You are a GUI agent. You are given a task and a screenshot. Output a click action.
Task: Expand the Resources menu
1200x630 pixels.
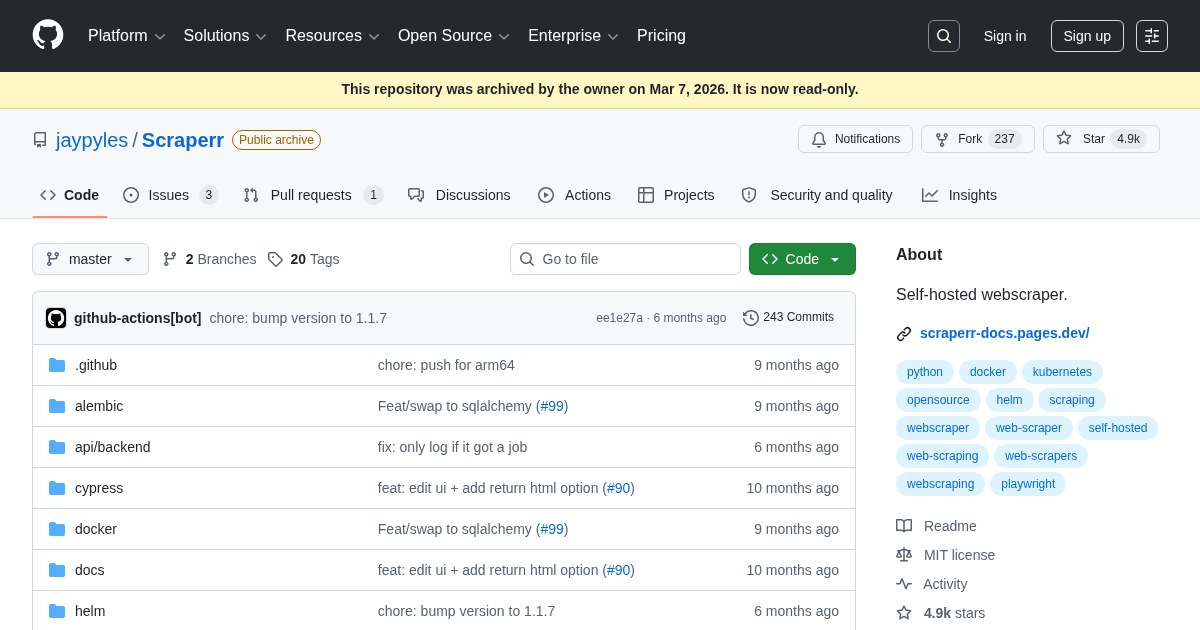coord(332,36)
